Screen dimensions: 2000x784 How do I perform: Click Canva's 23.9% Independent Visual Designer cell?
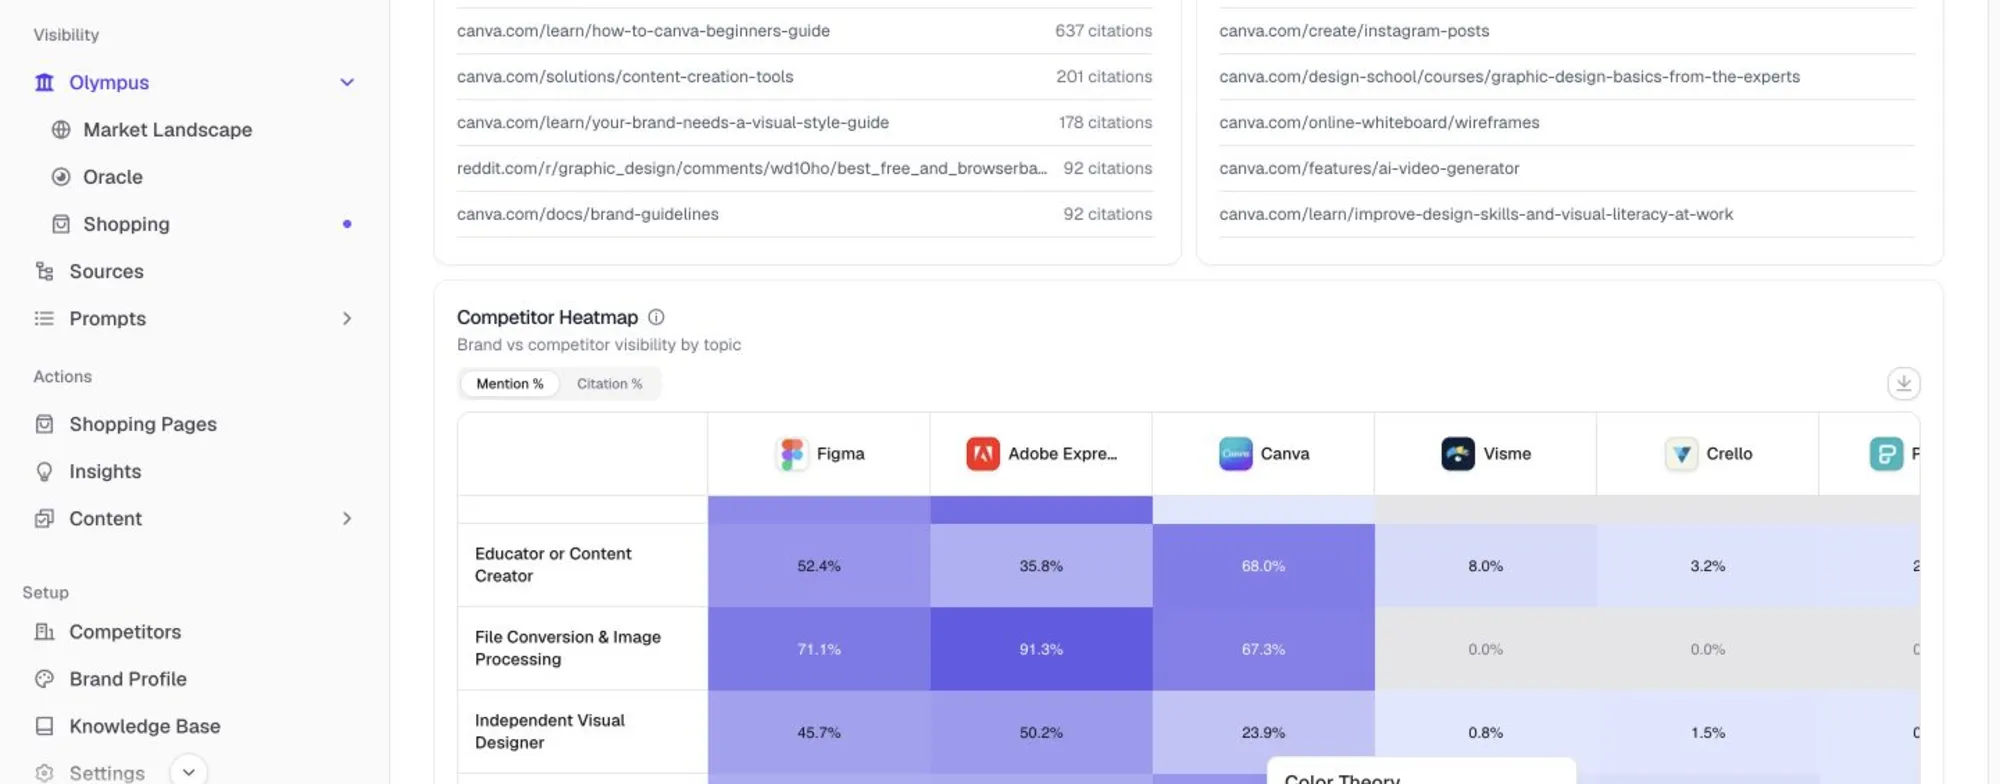coord(1263,732)
